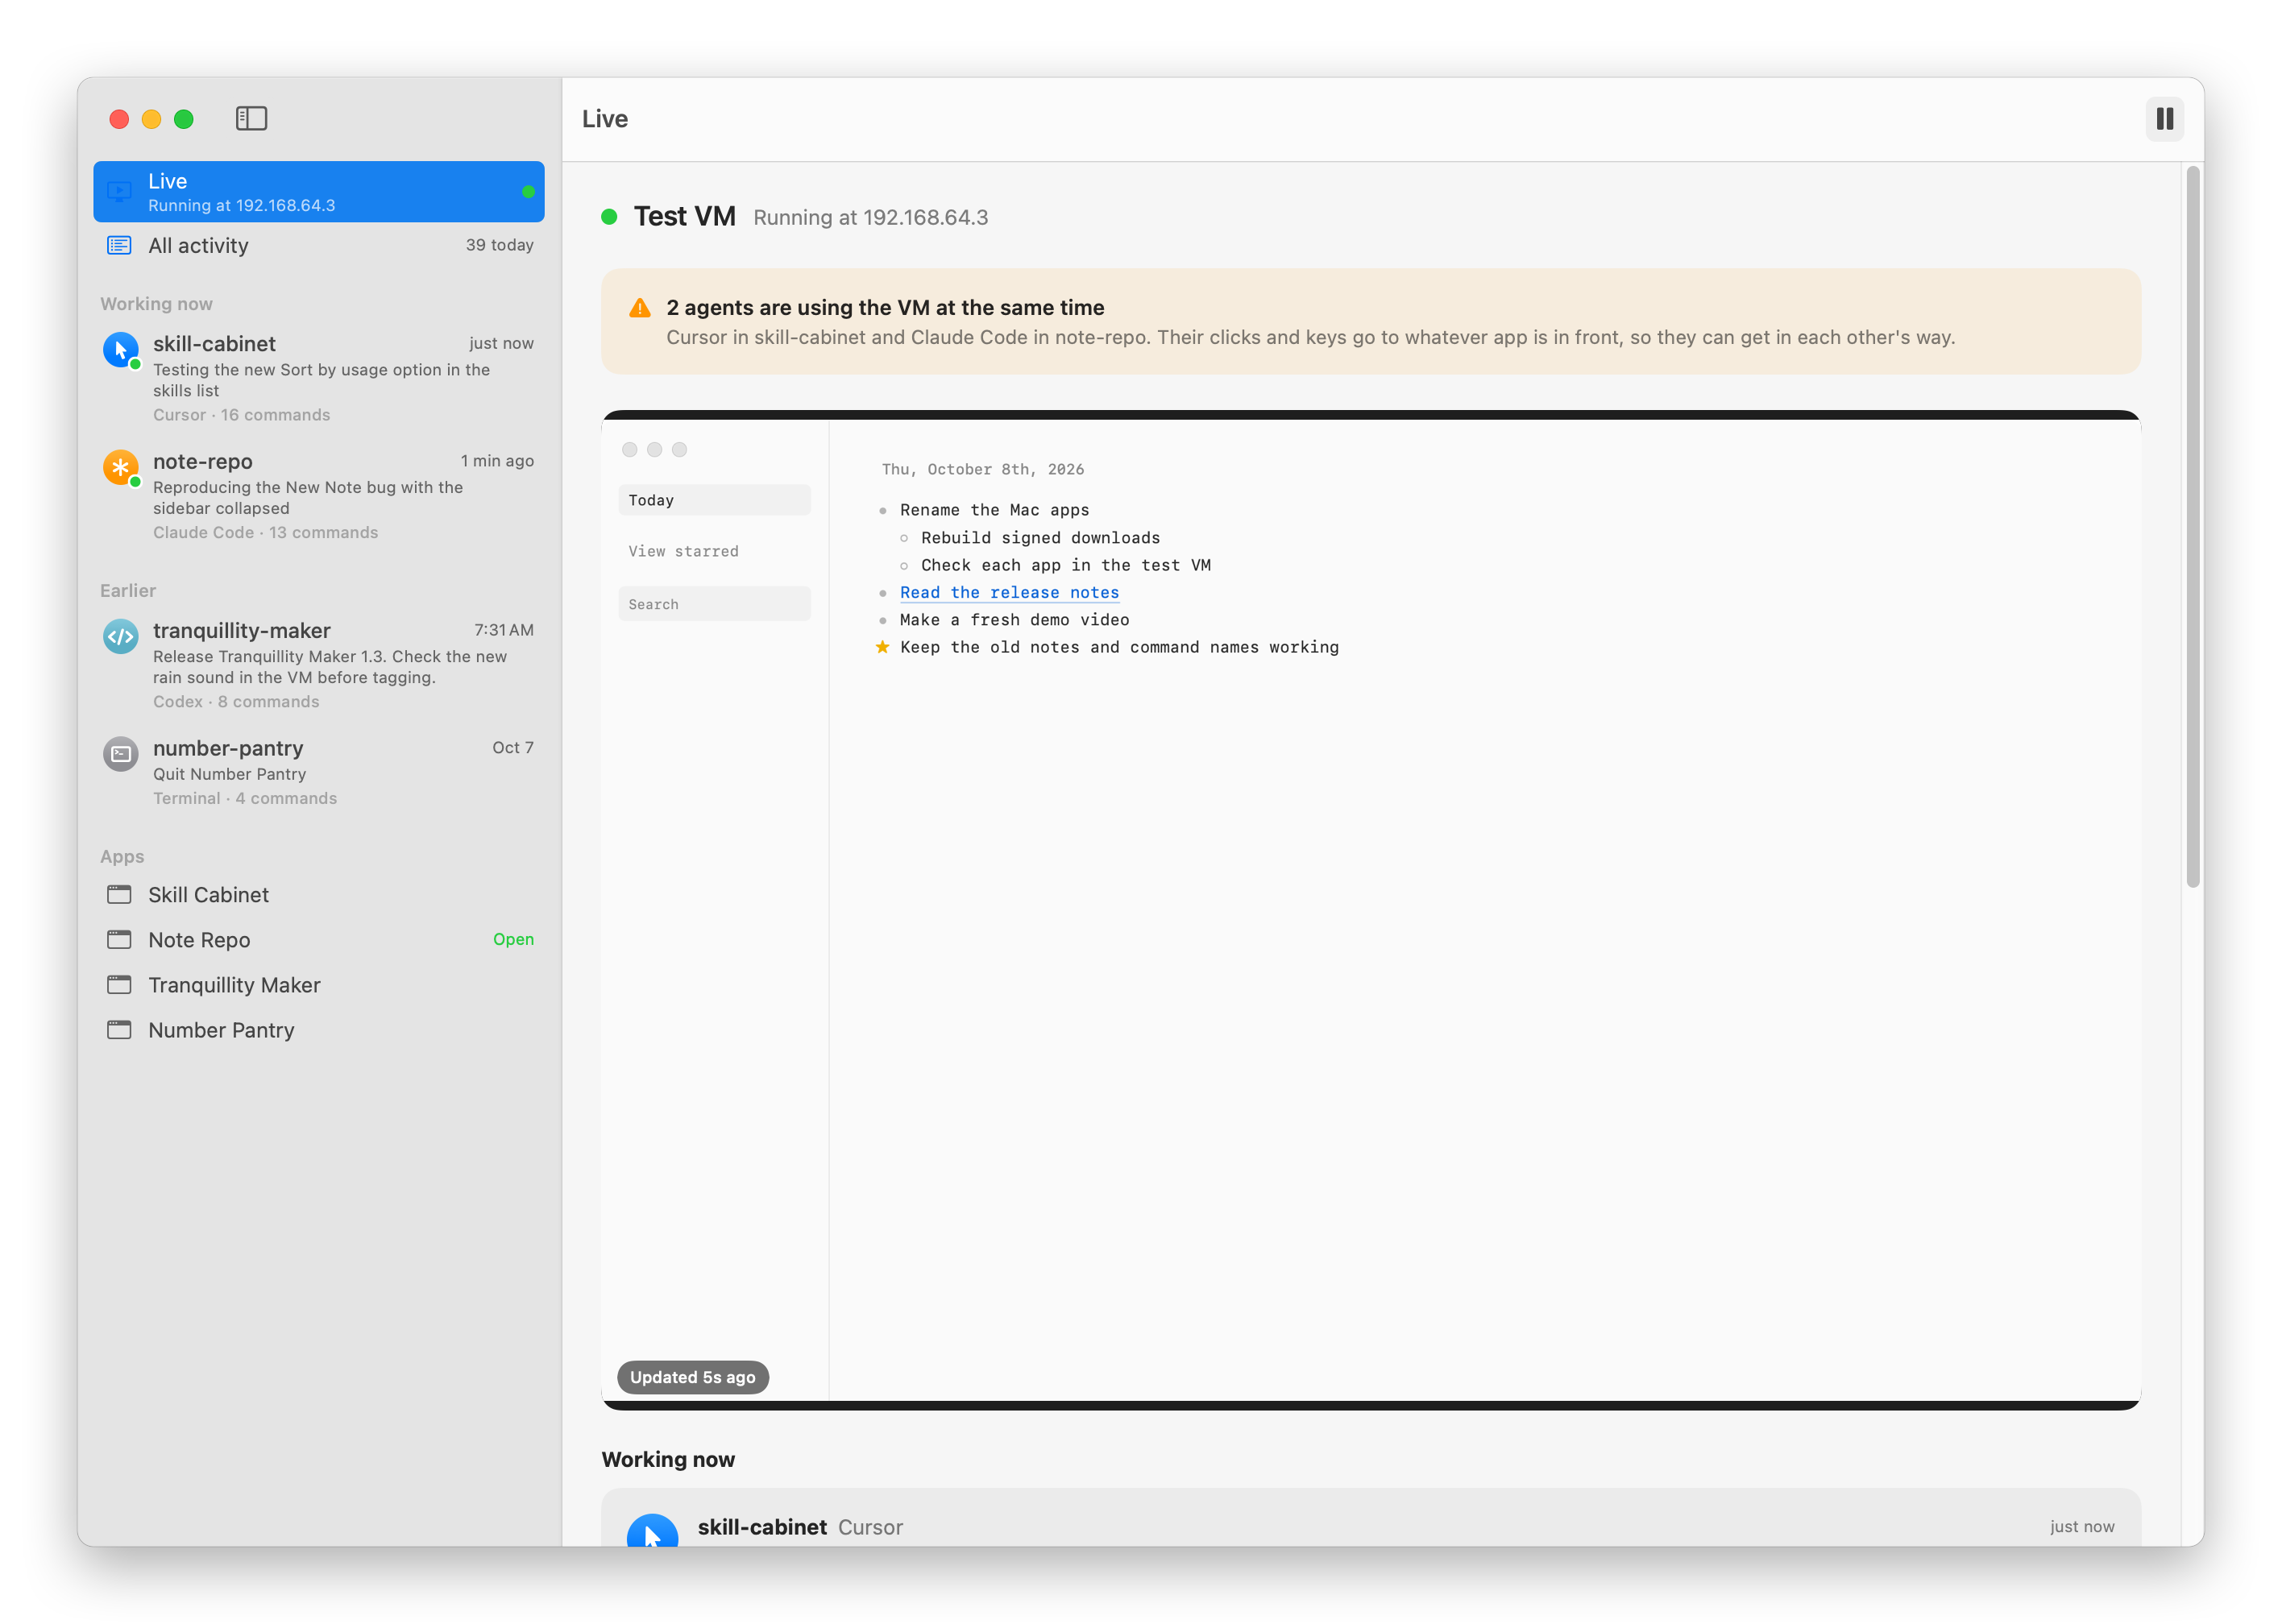Screen dimensions: 2282x1624
Task: Click the Test VM green status dot
Action: pyautogui.click(x=609, y=217)
